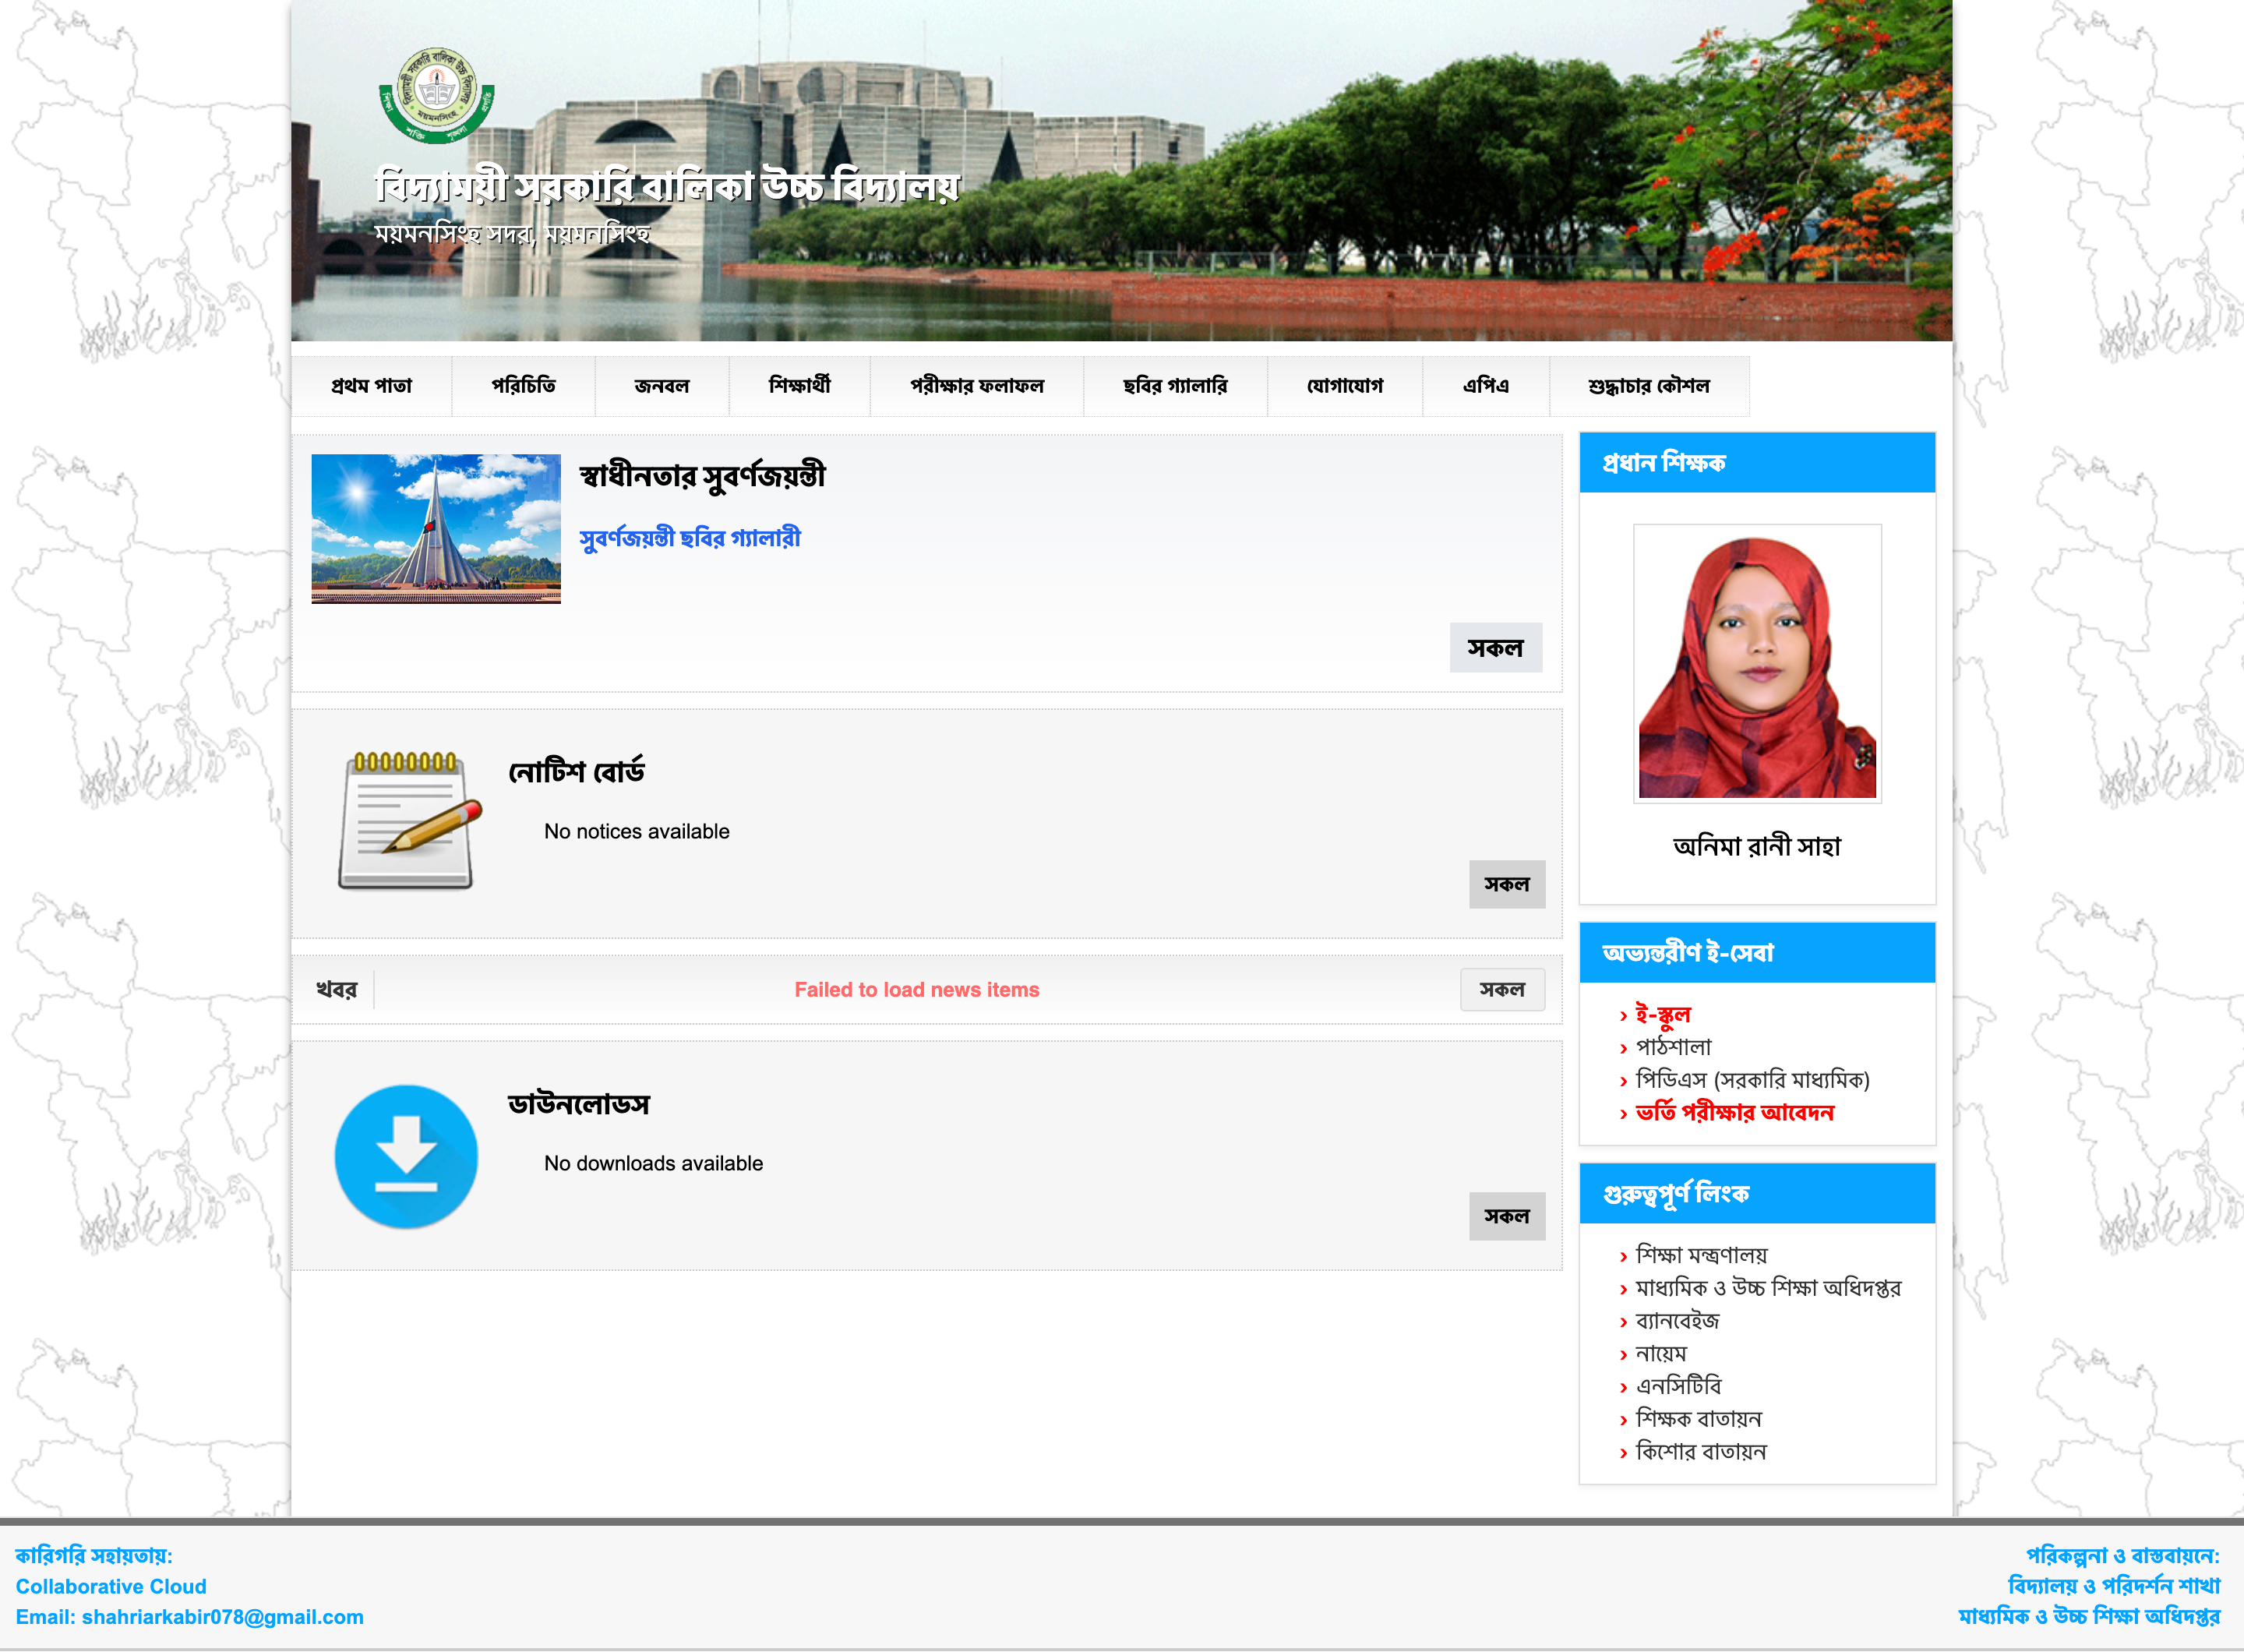
Task: Click সকল button in খবর news row
Action: click(x=1503, y=989)
